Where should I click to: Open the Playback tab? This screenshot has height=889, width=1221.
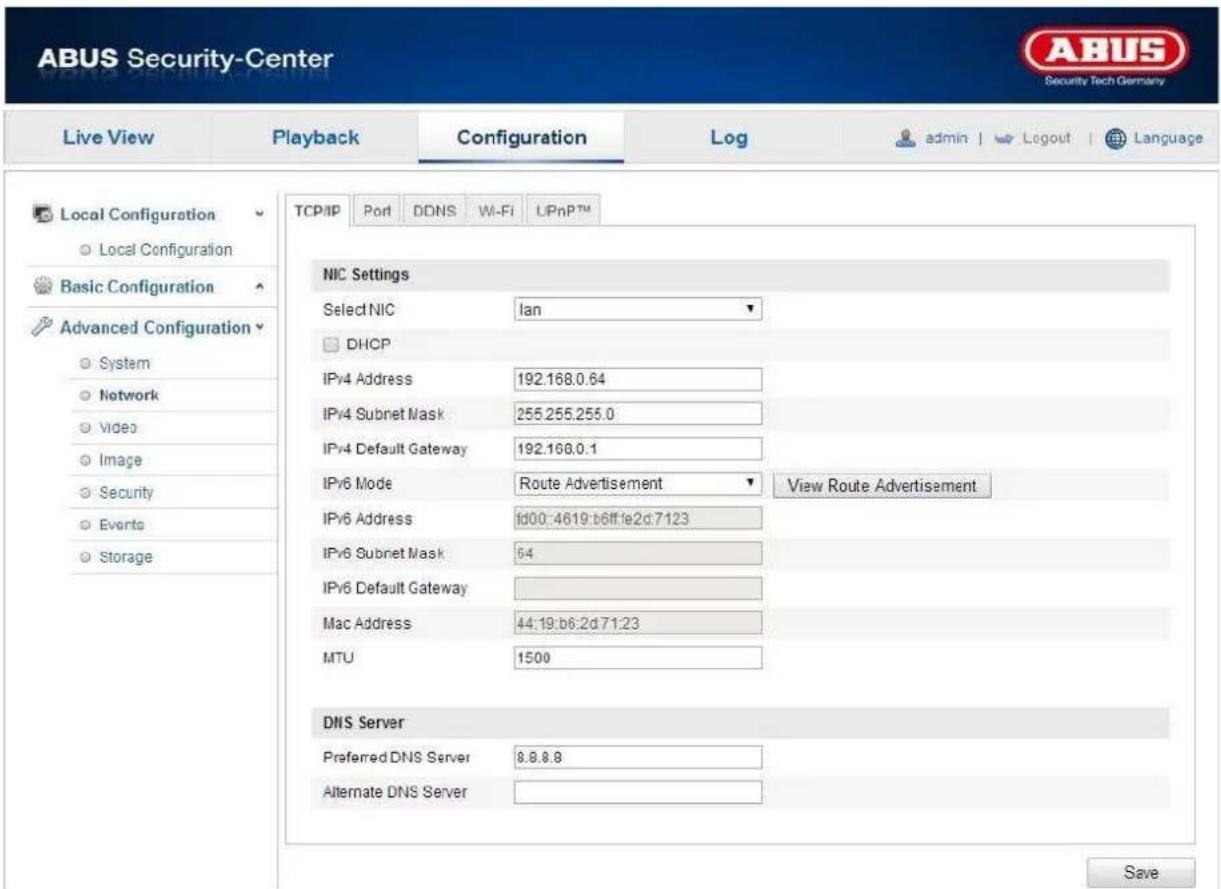316,138
